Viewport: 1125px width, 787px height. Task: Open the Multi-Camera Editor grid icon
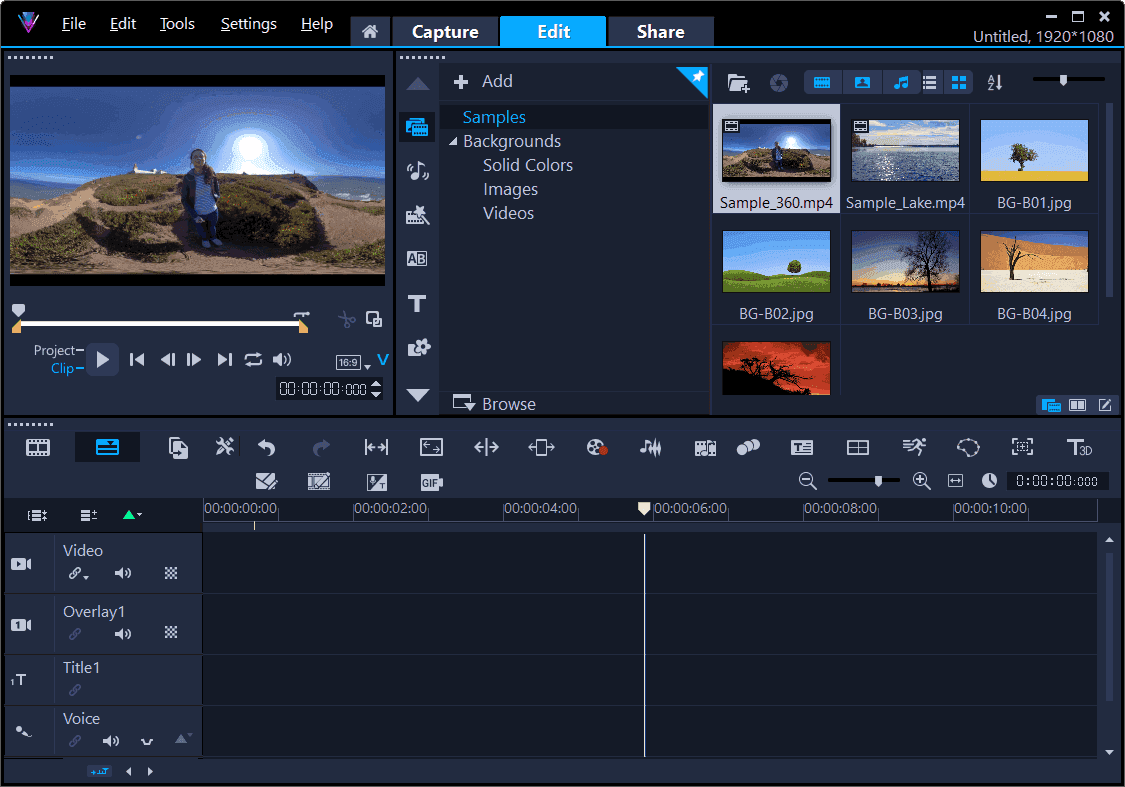tap(857, 448)
